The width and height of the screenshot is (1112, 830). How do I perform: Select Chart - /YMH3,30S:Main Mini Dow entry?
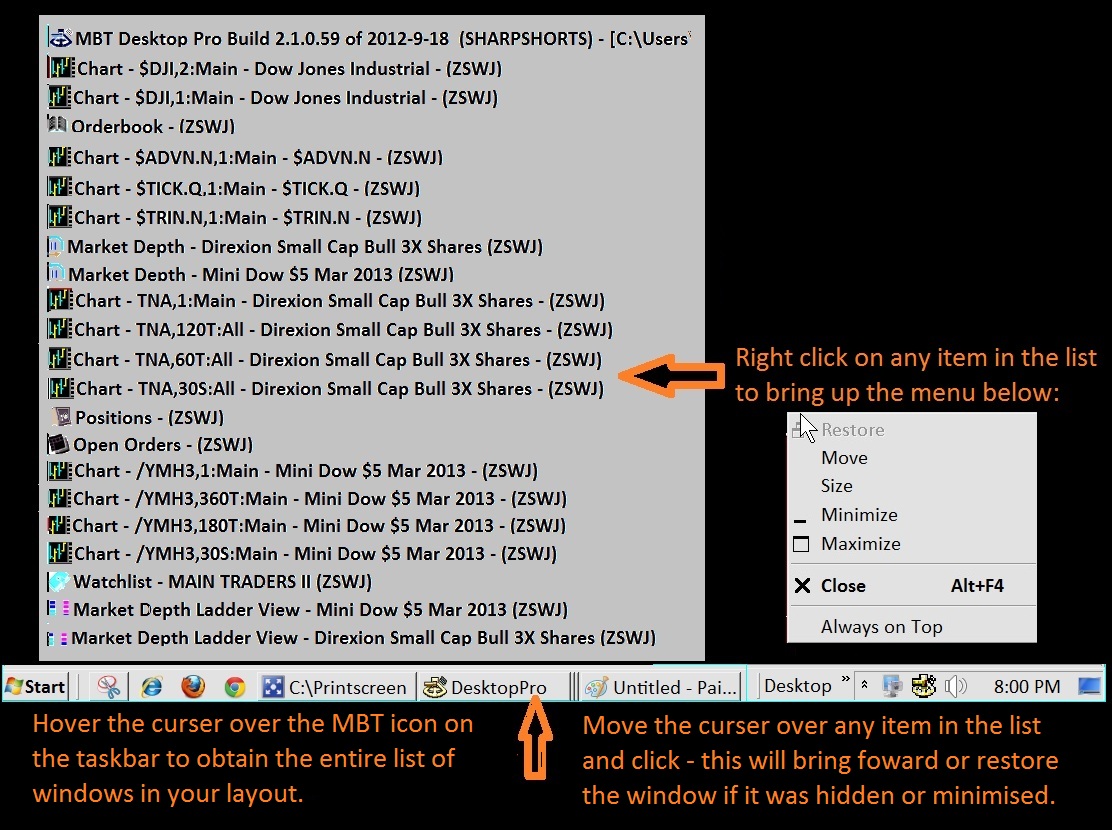tap(302, 553)
